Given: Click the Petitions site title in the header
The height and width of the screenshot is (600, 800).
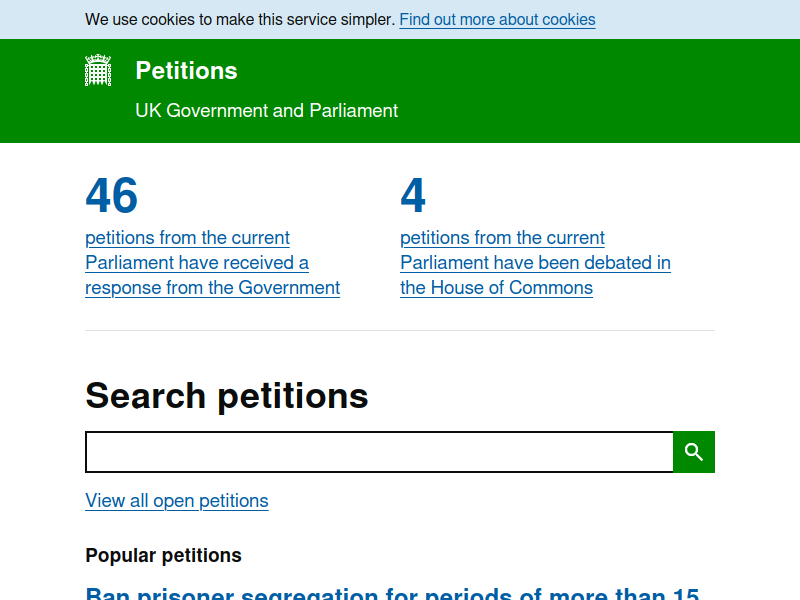Looking at the screenshot, I should point(186,70).
